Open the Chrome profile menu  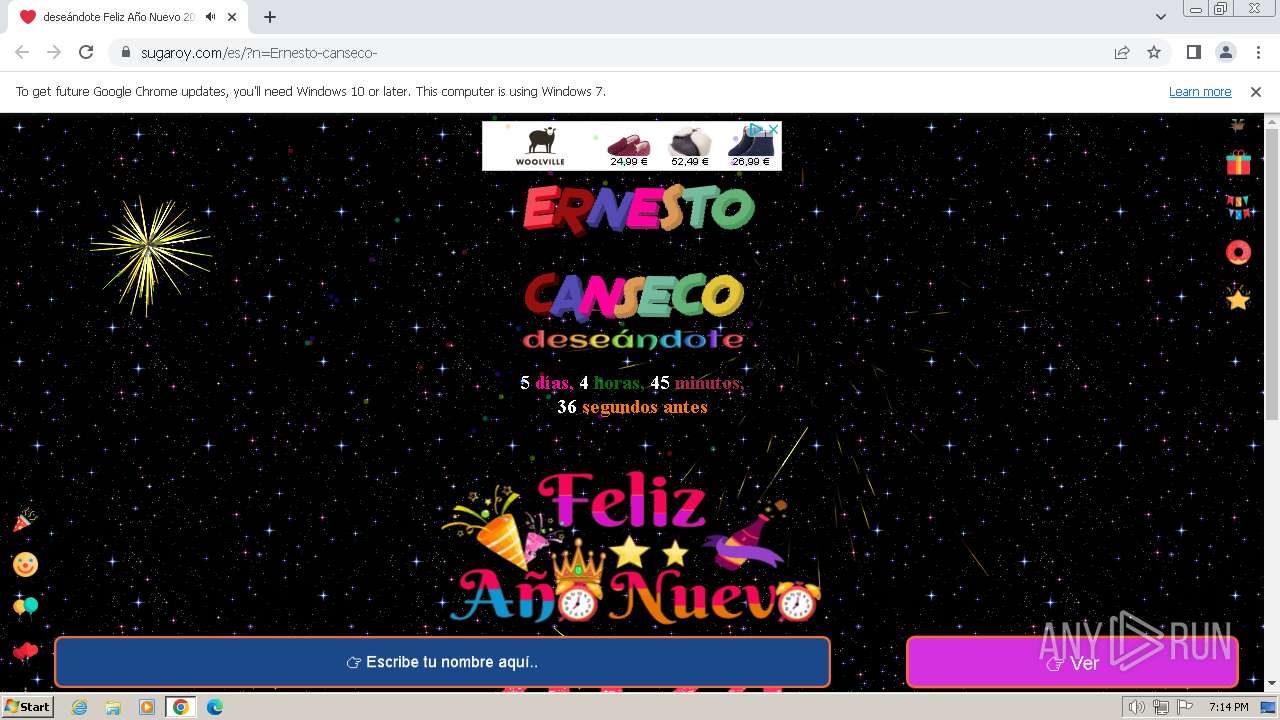click(1226, 52)
